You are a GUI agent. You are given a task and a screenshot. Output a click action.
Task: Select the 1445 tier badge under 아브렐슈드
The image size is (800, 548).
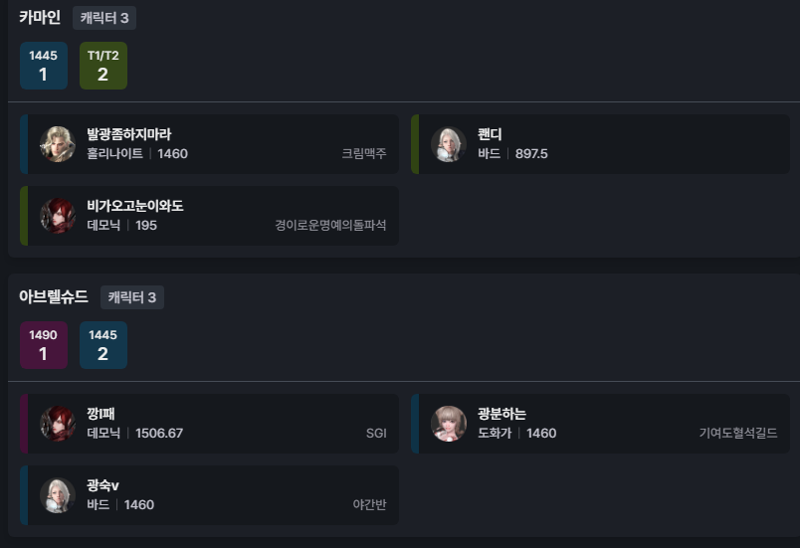tap(103, 345)
